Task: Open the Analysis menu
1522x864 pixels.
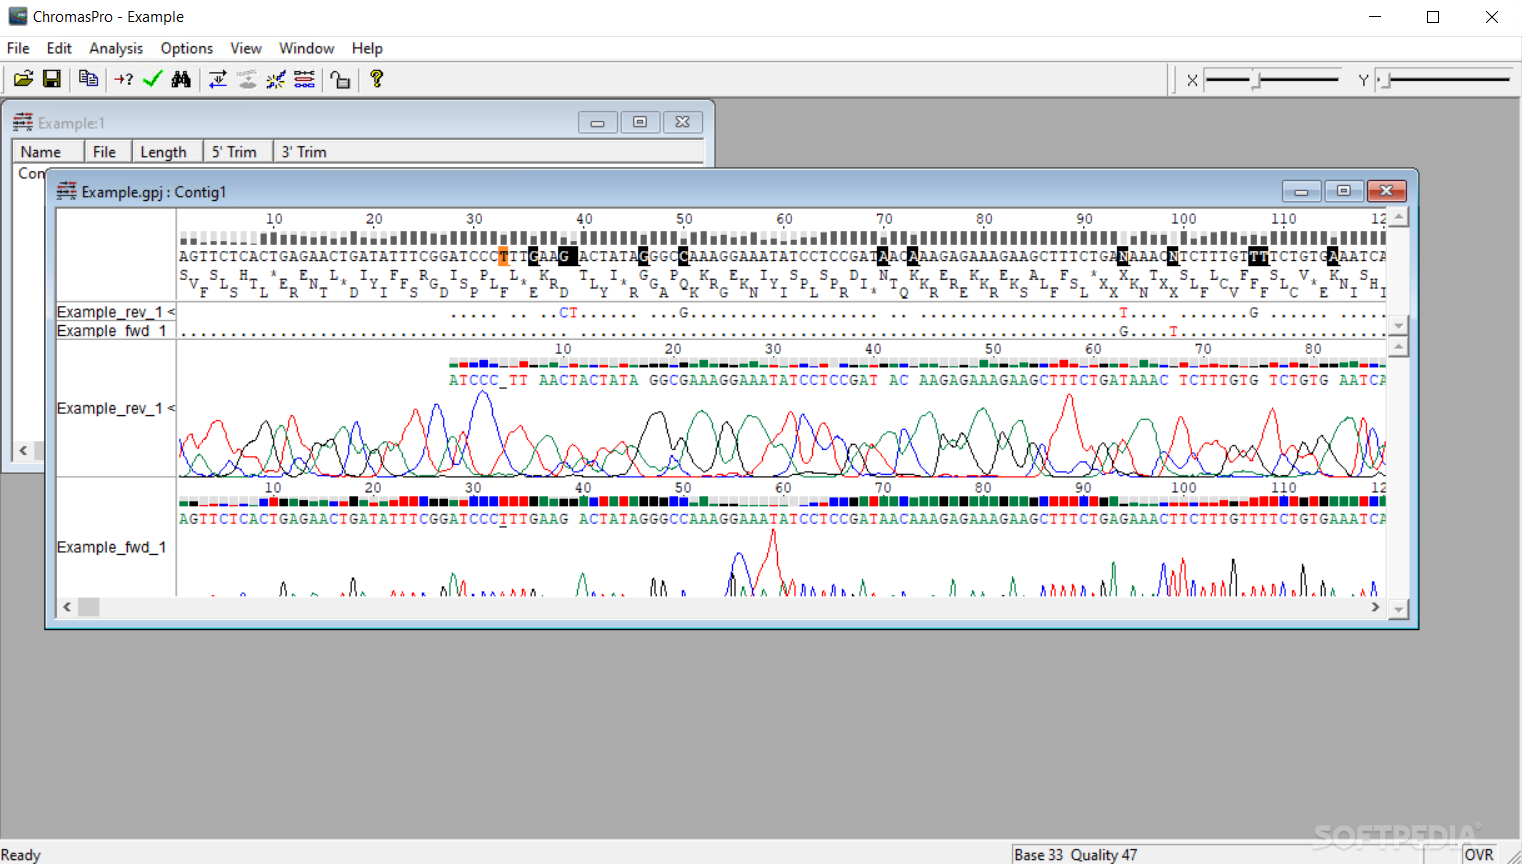Action: point(116,48)
